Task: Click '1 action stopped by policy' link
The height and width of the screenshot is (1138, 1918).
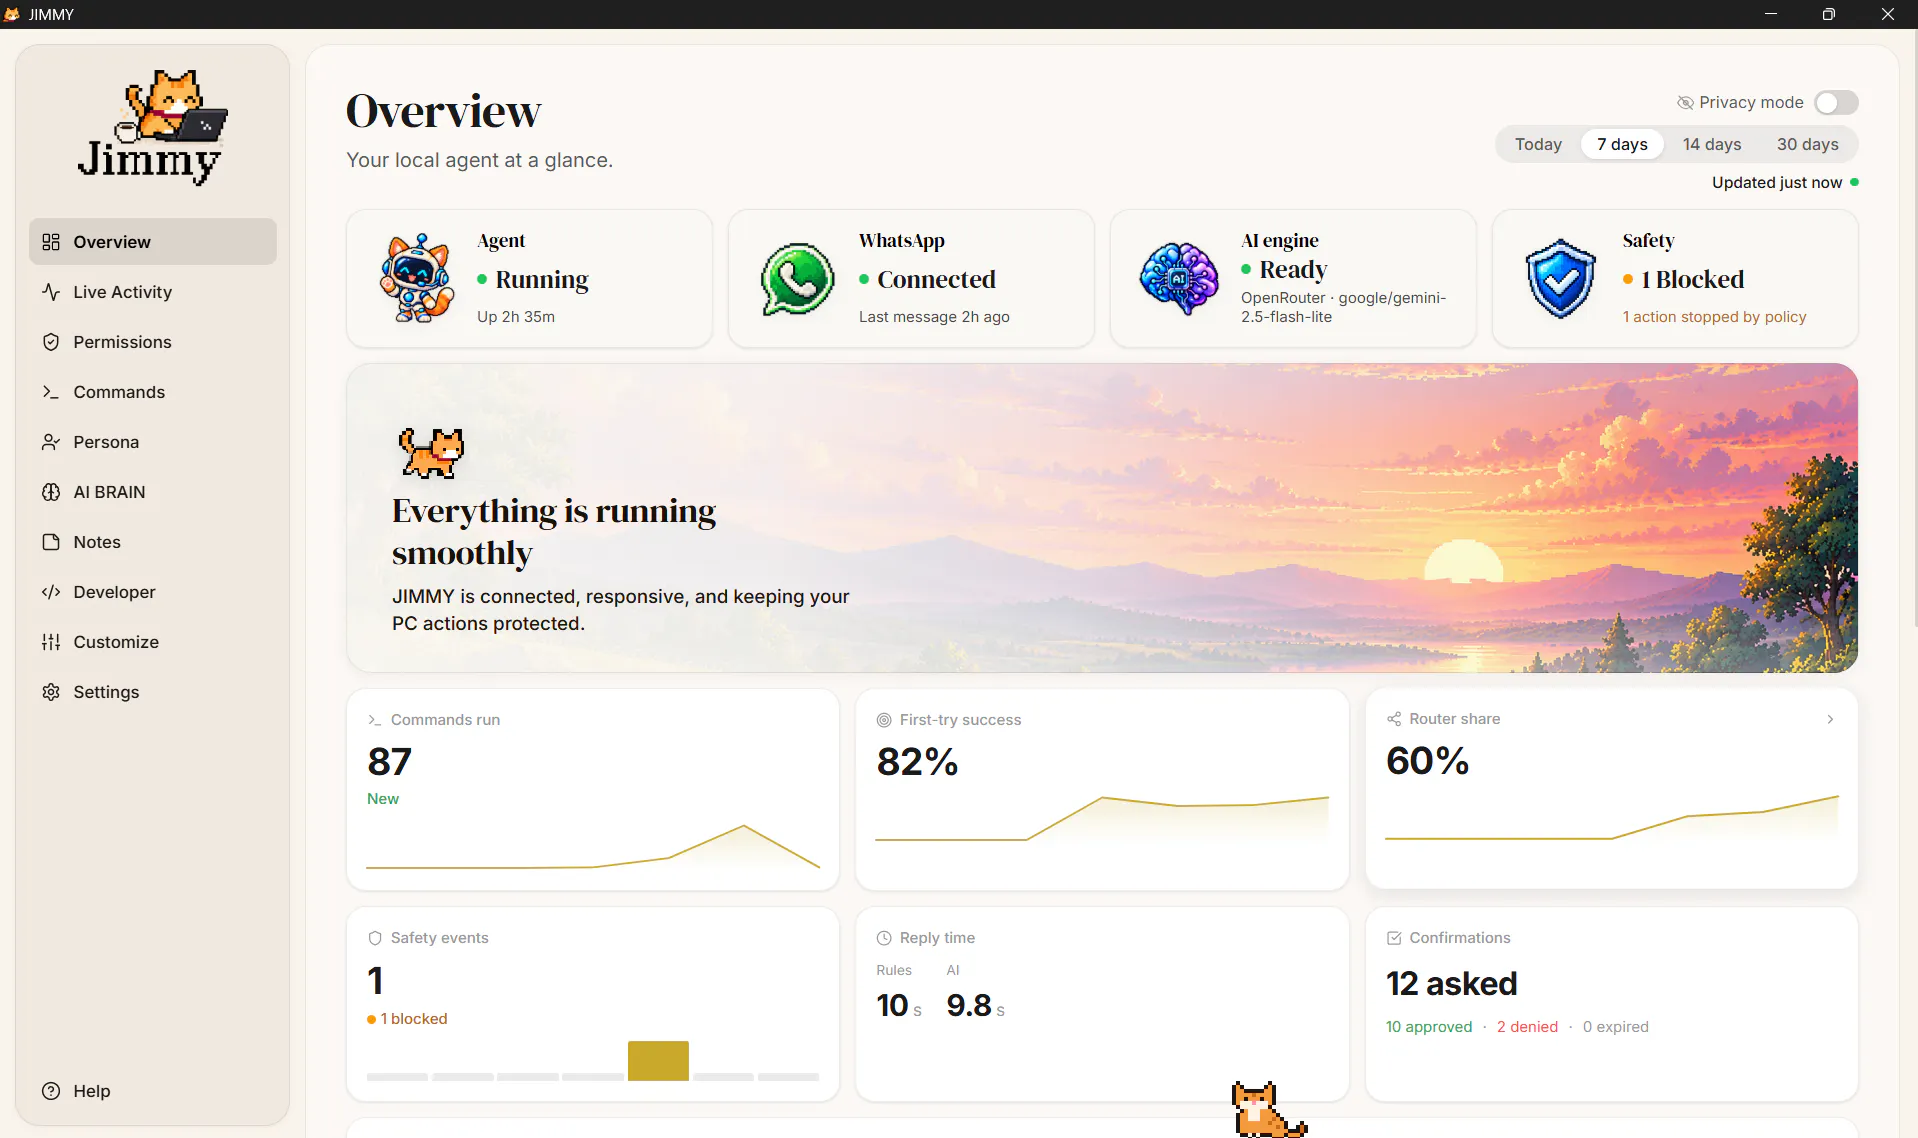Action: 1714,317
